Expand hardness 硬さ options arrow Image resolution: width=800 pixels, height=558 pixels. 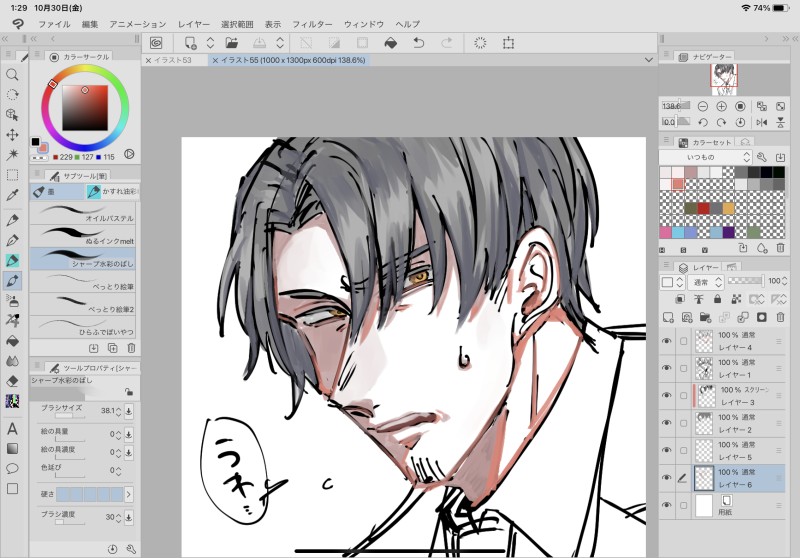[129, 494]
